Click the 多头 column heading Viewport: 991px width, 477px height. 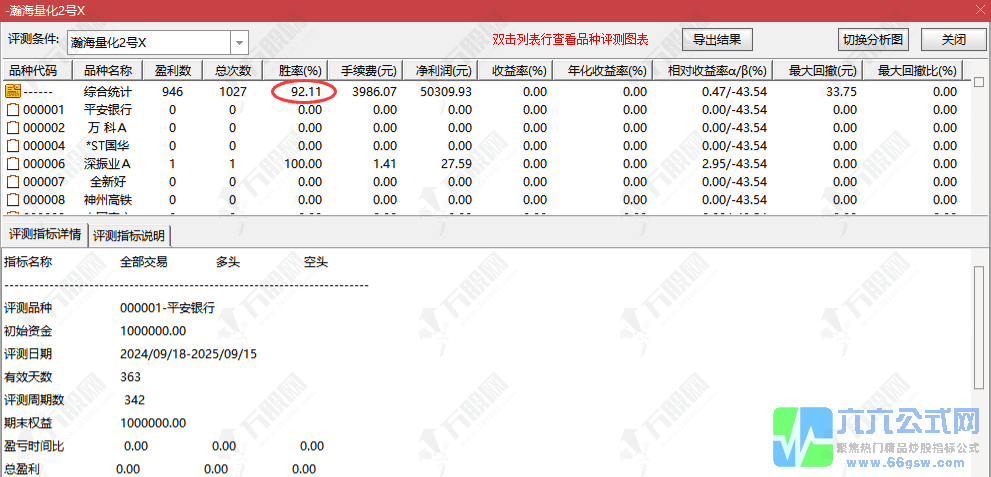(228, 262)
